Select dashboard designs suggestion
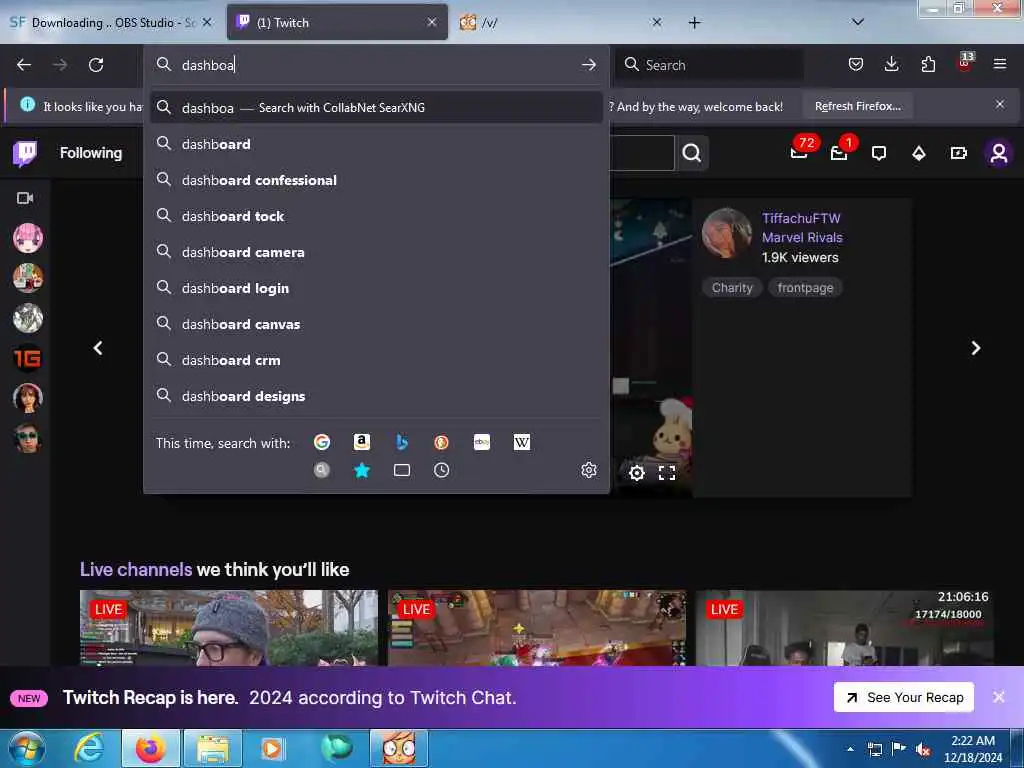The image size is (1024, 768). click(x=376, y=396)
